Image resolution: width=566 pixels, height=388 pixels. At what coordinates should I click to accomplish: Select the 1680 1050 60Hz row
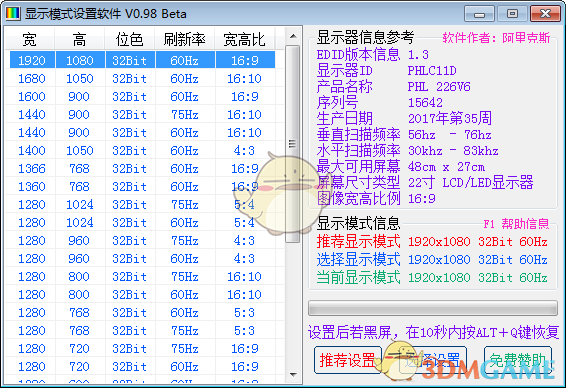pos(142,78)
